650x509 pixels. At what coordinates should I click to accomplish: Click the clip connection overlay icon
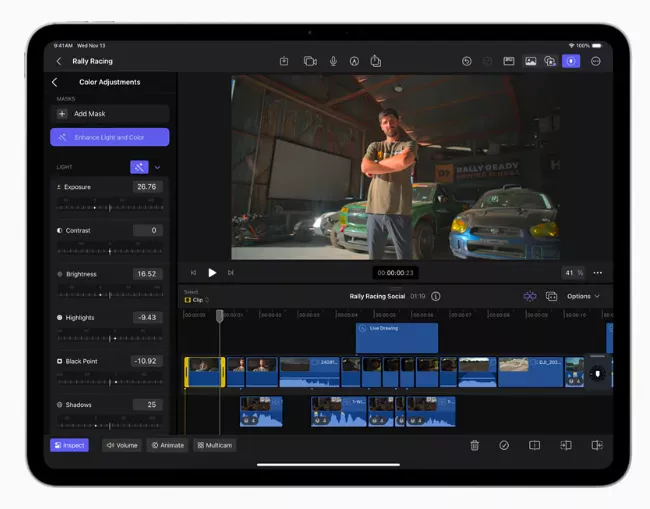click(x=551, y=296)
